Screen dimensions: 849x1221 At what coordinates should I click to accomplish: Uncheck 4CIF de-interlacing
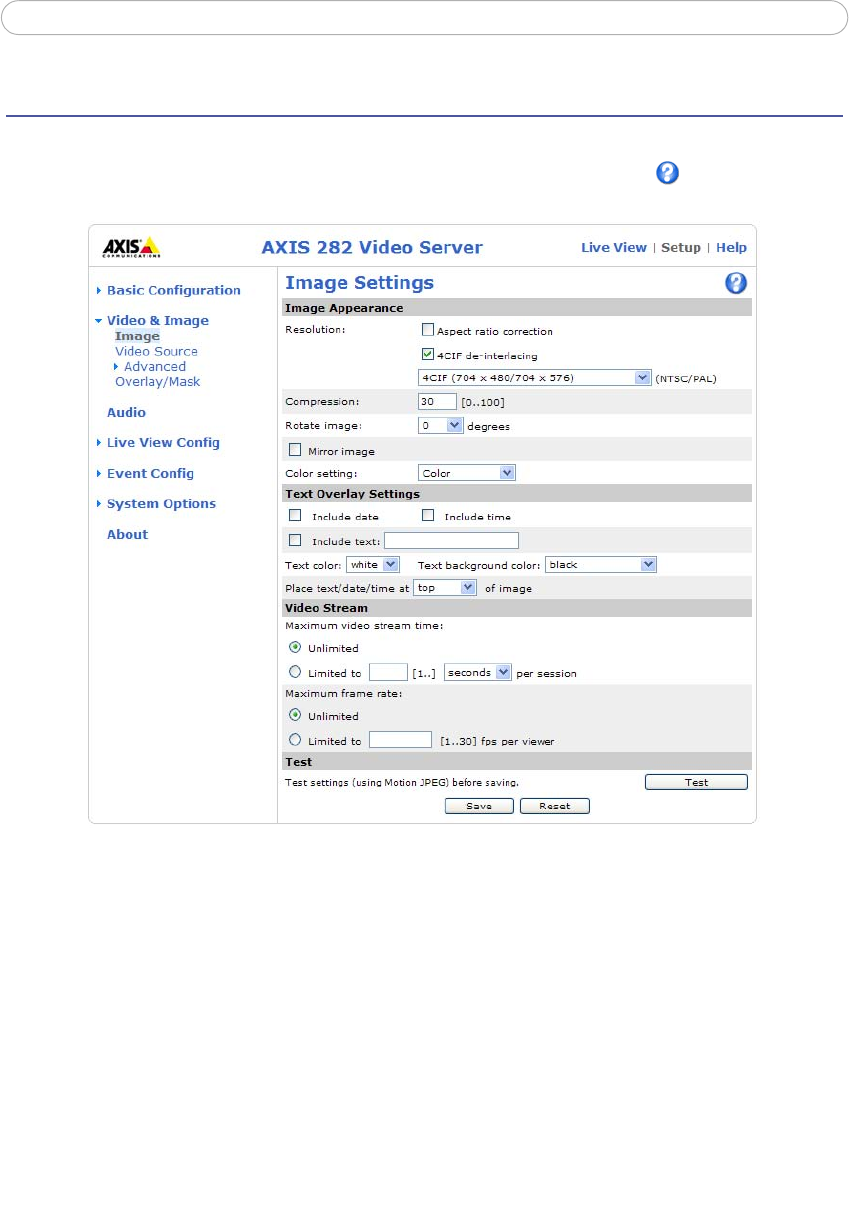[x=428, y=353]
